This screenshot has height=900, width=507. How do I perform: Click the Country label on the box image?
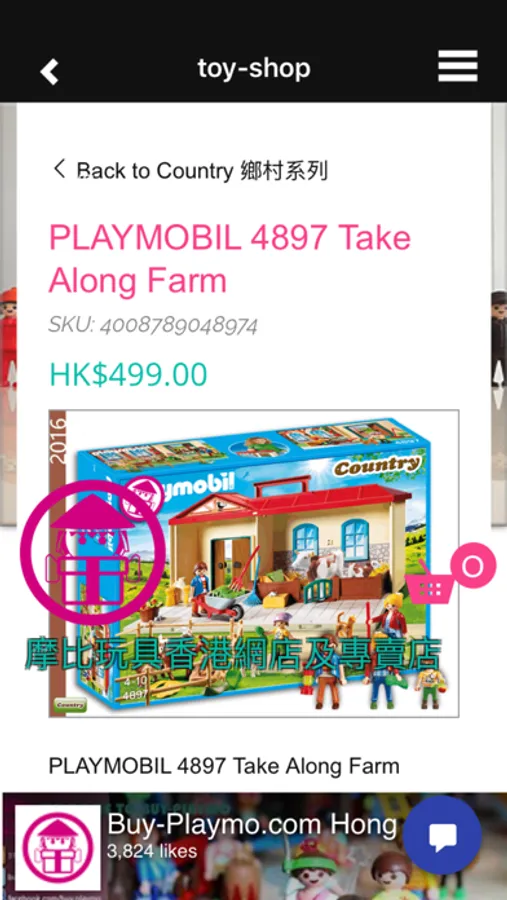point(377,466)
